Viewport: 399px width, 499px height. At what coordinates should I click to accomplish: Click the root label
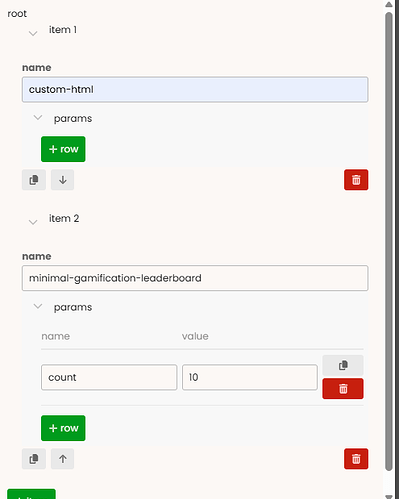coord(17,14)
